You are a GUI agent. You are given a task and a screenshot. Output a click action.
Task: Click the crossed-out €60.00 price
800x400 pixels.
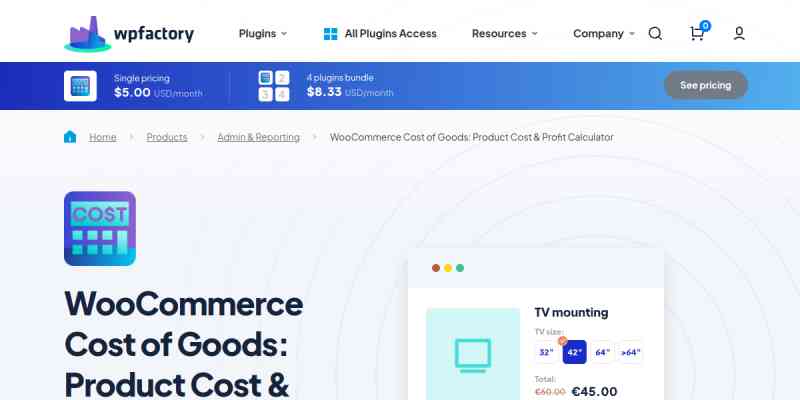point(549,392)
